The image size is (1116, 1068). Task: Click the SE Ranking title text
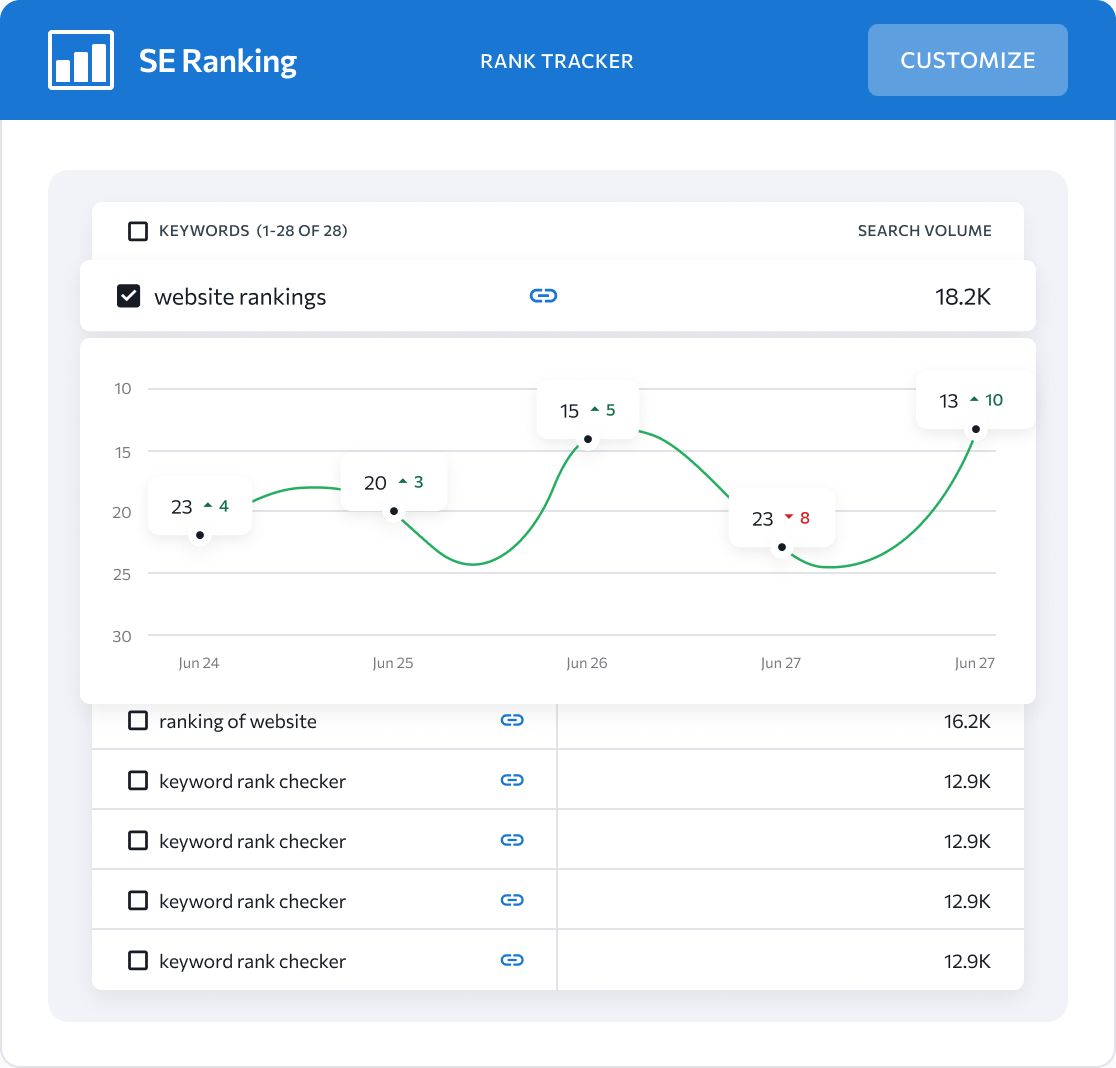click(218, 60)
